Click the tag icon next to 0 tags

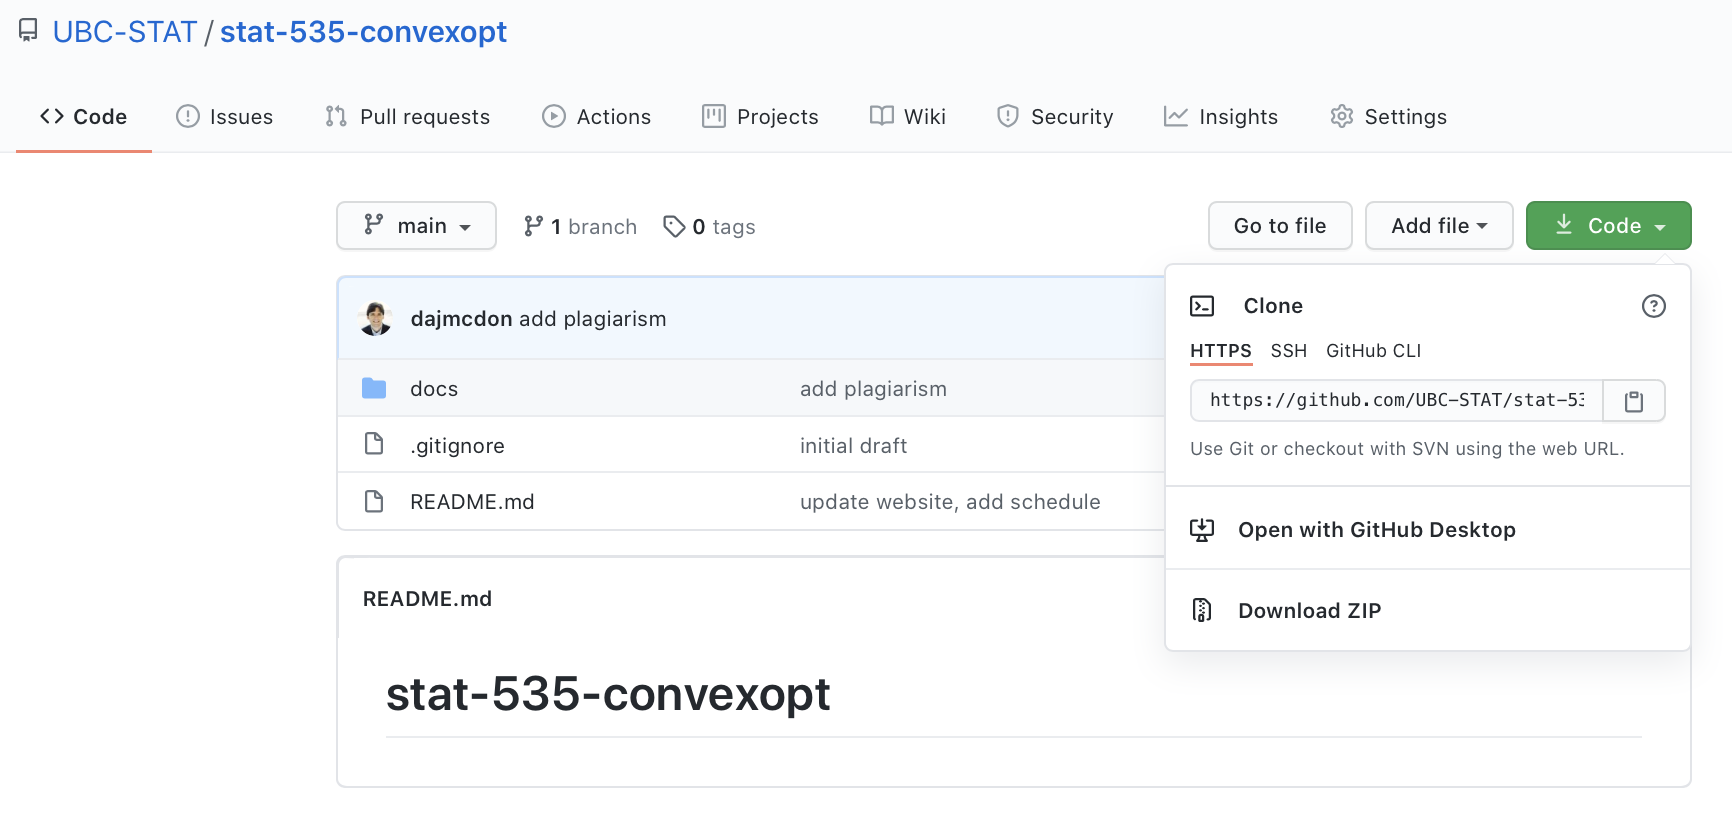pyautogui.click(x=674, y=227)
